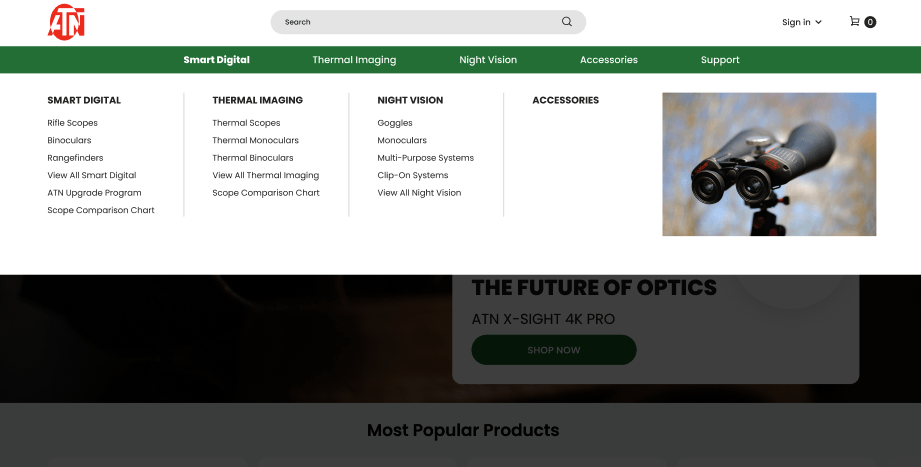Open Scope Comparison Chart under Smart Digital
The width and height of the screenshot is (921, 467).
(101, 210)
